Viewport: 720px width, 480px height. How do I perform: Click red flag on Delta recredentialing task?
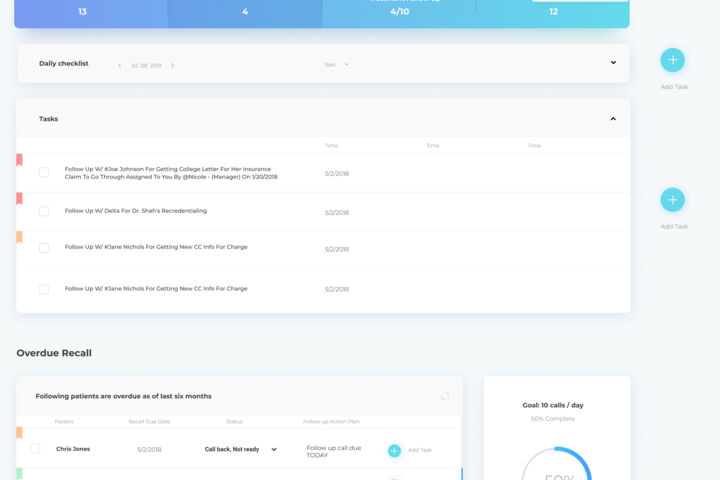click(19, 198)
